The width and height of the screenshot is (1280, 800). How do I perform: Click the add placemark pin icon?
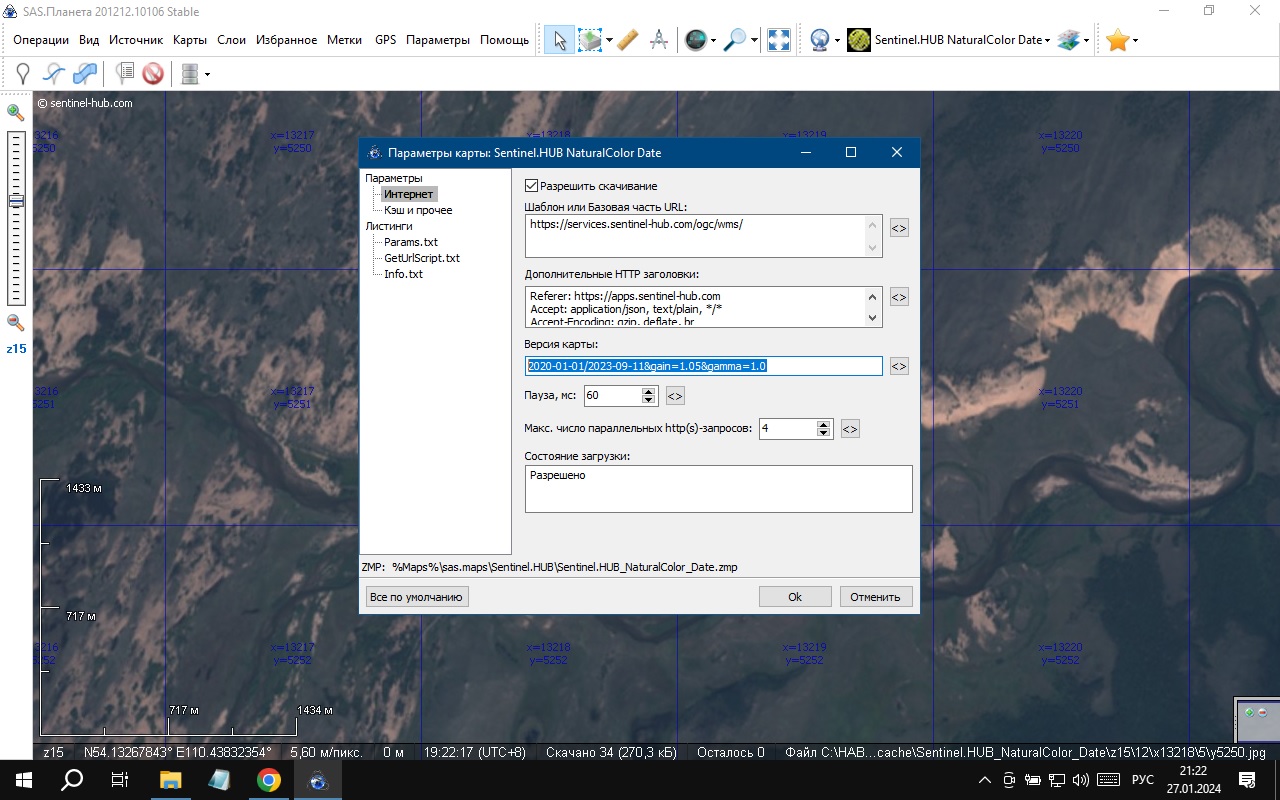23,73
